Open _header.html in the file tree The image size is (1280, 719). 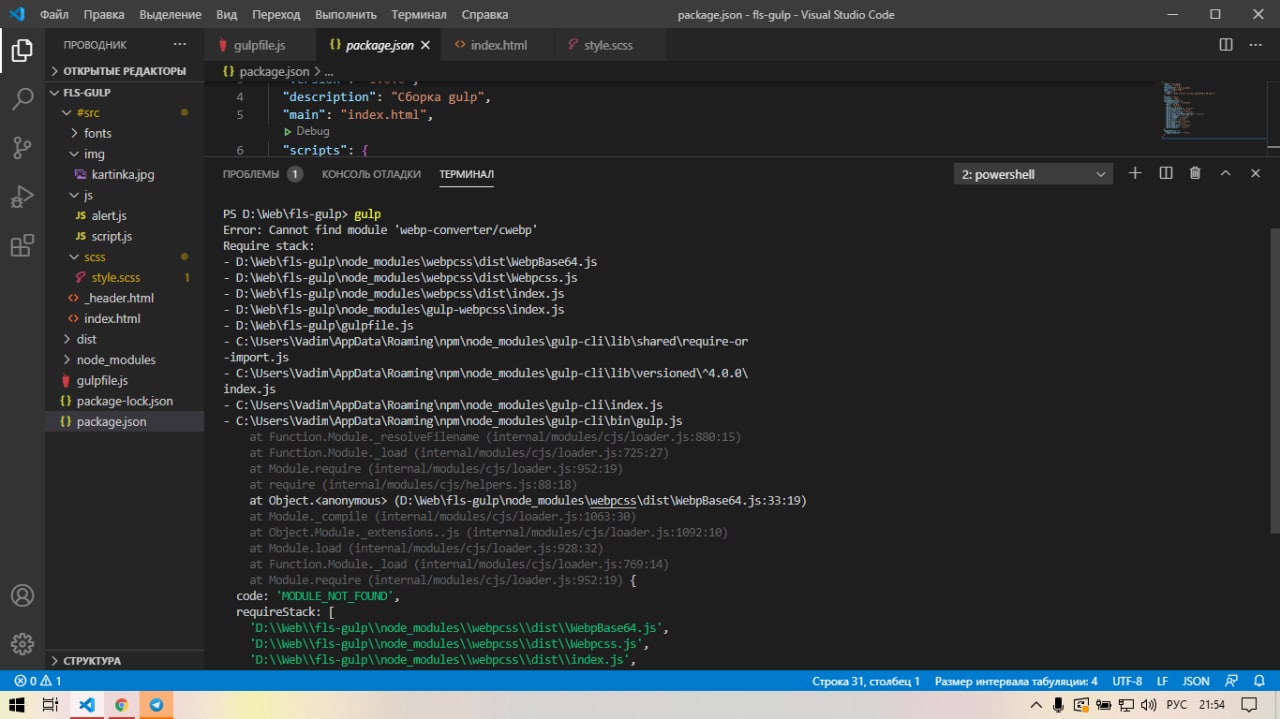(x=125, y=298)
